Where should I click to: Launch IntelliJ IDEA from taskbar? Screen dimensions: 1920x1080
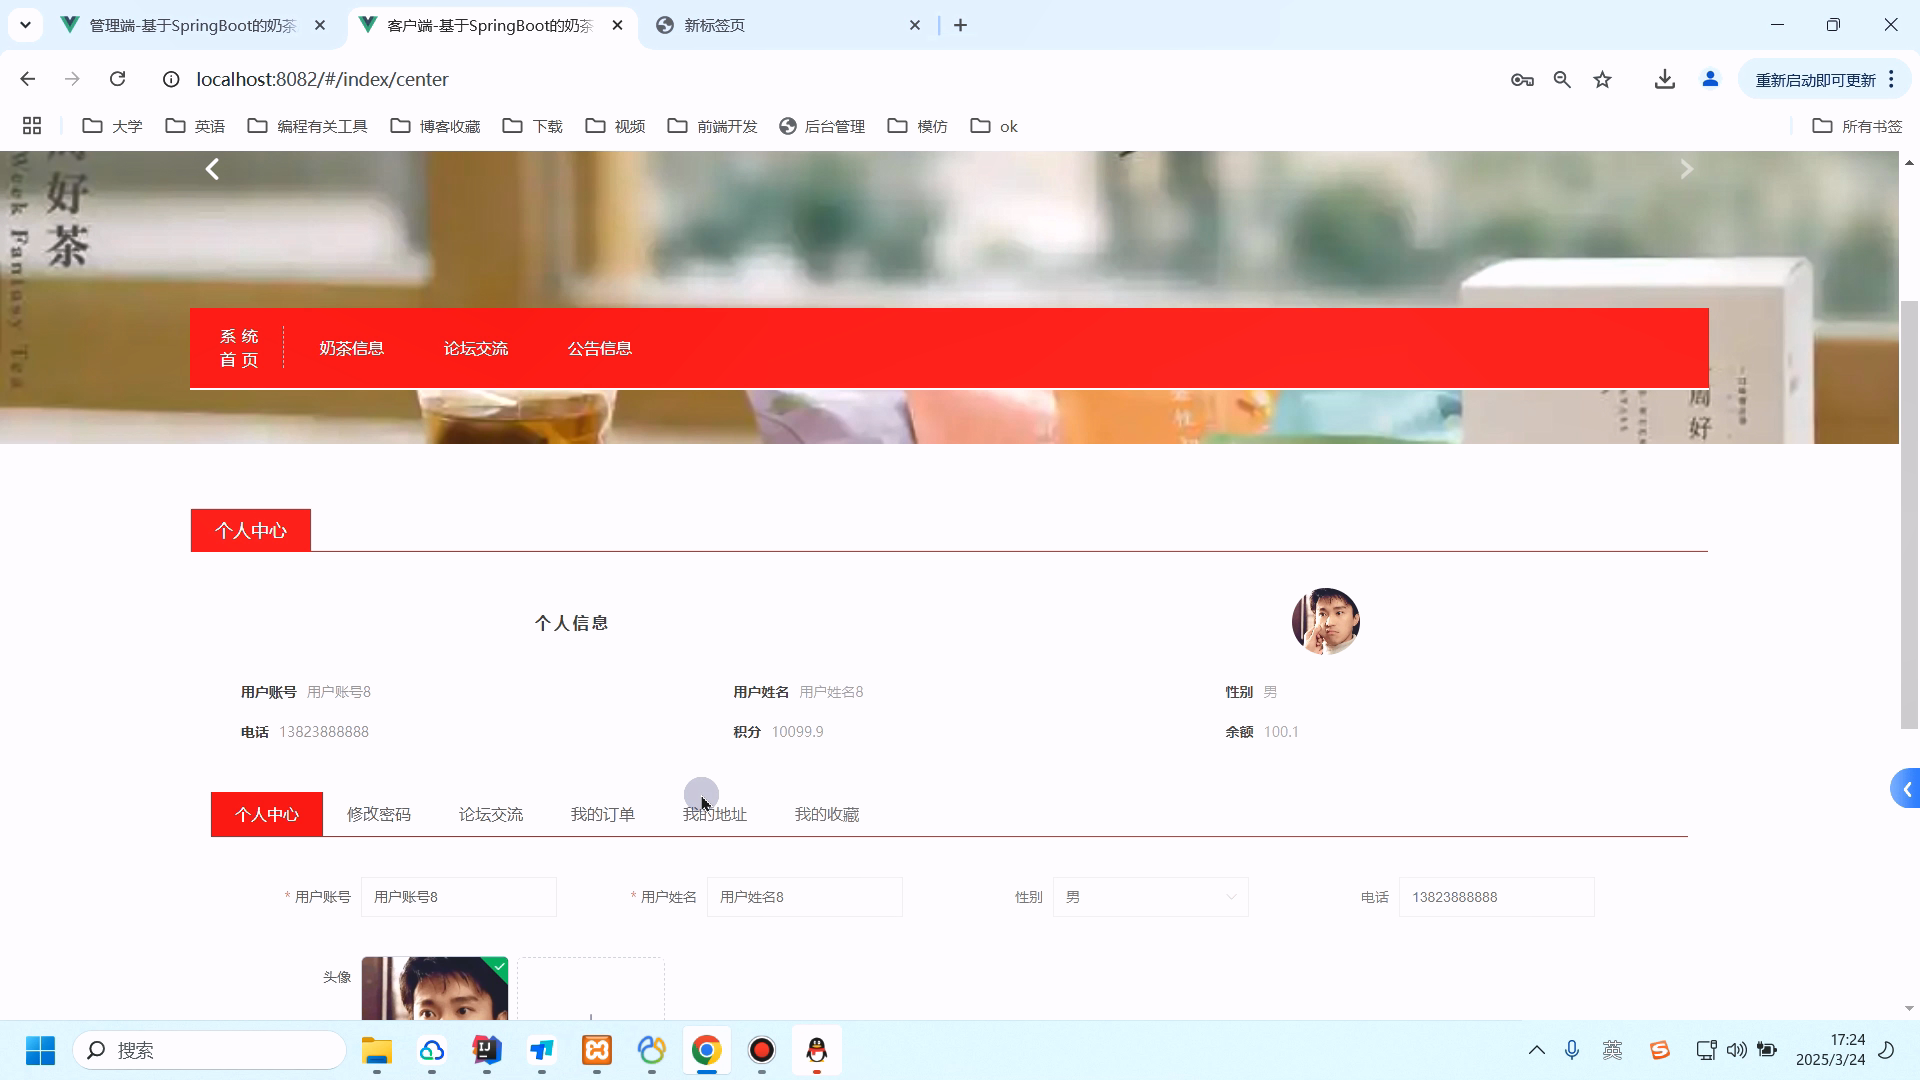click(486, 1050)
